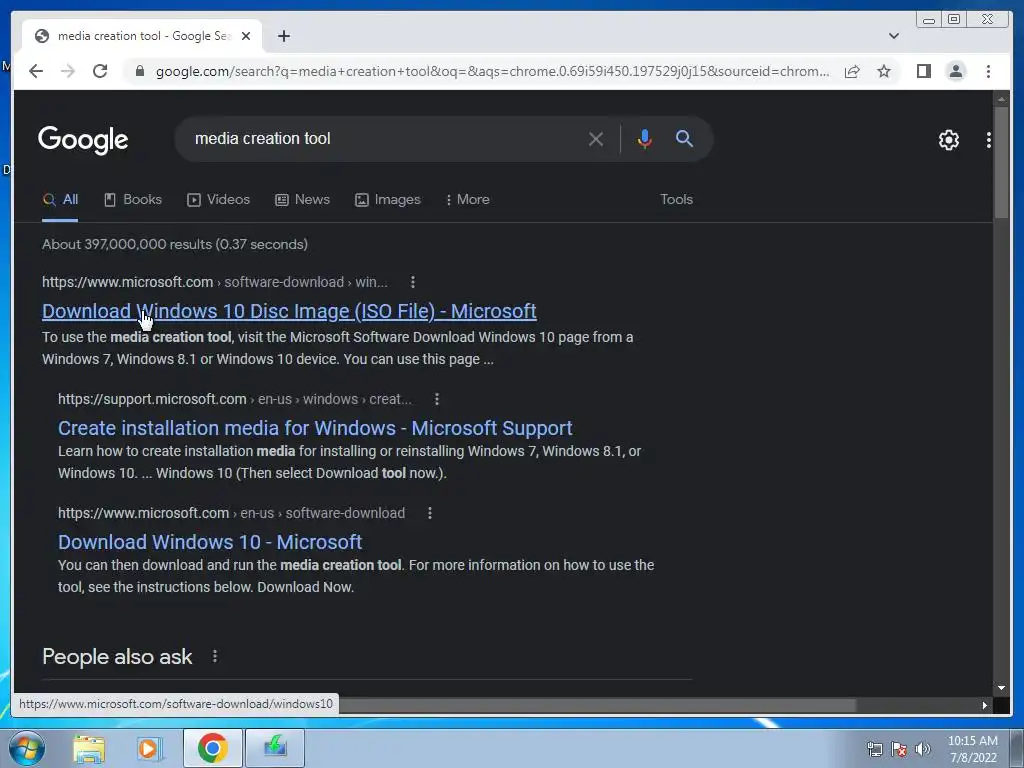
Task: Click horizontal scrollbar right arrow
Action: tap(985, 705)
